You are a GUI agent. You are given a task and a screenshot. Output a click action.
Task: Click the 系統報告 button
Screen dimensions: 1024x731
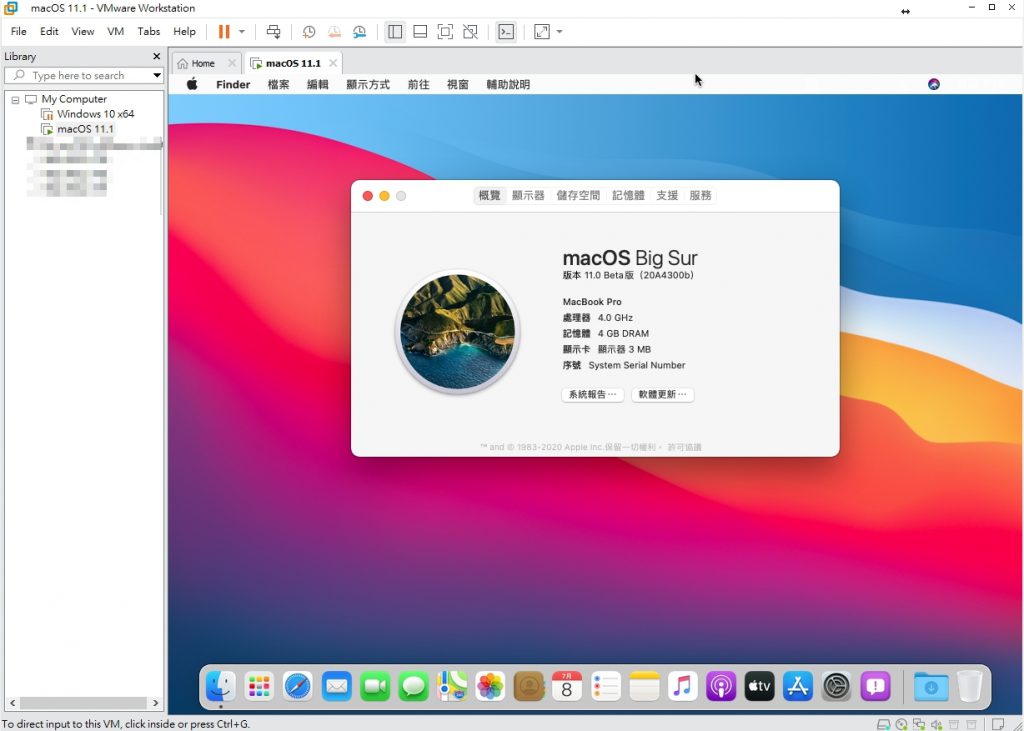pos(593,395)
